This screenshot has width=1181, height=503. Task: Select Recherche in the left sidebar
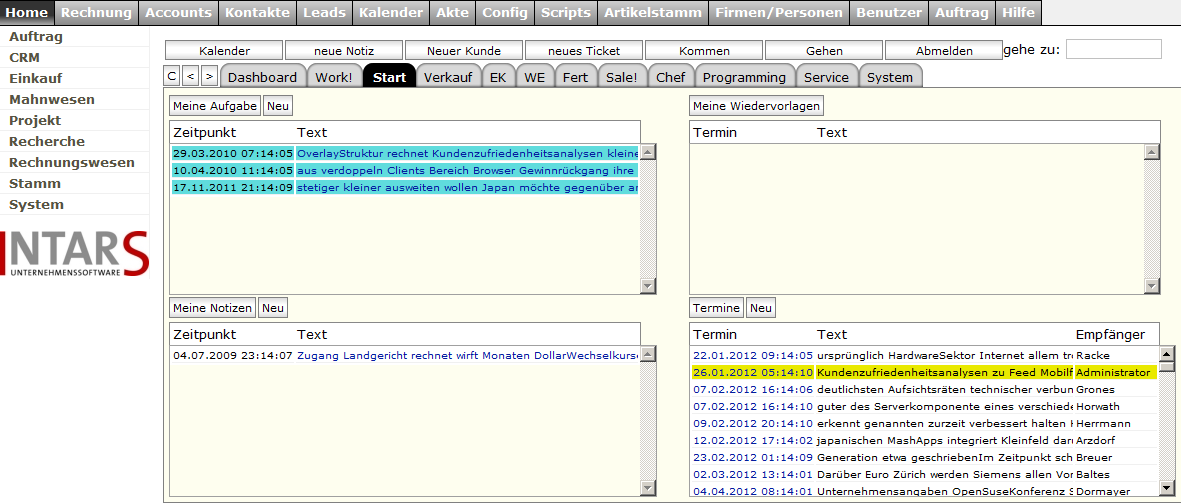coord(47,142)
